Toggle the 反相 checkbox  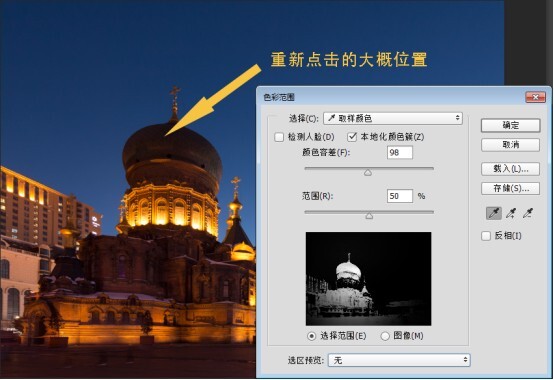(x=486, y=236)
